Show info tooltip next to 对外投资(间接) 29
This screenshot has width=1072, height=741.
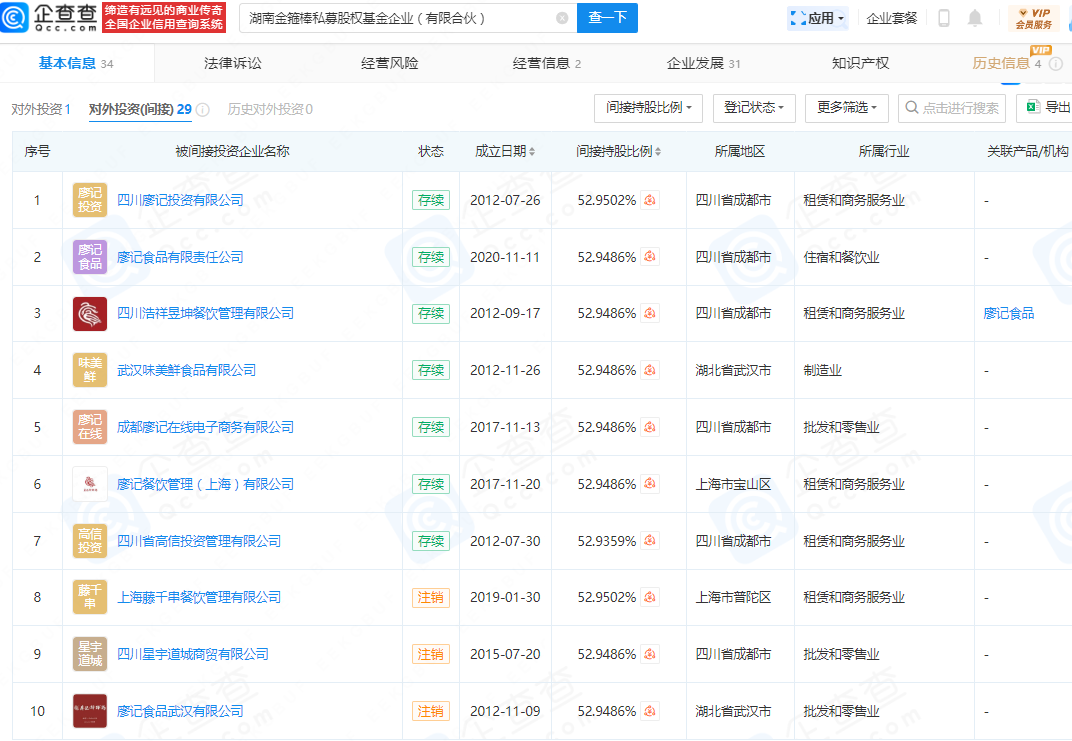(202, 109)
